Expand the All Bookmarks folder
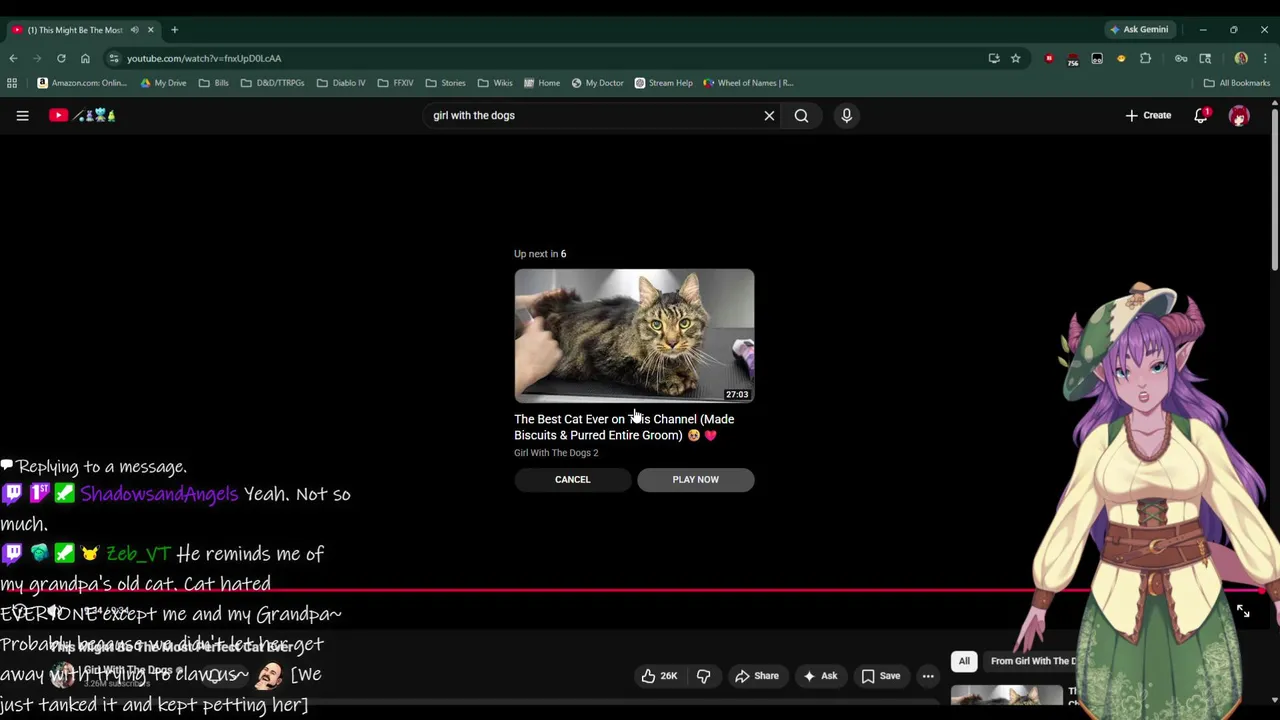Image resolution: width=1280 pixels, height=720 pixels. coord(1237,83)
